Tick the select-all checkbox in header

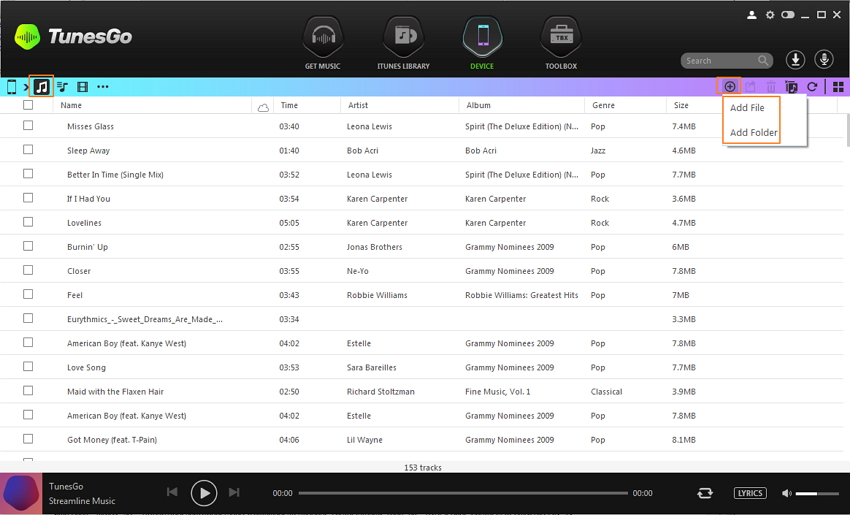click(x=28, y=105)
